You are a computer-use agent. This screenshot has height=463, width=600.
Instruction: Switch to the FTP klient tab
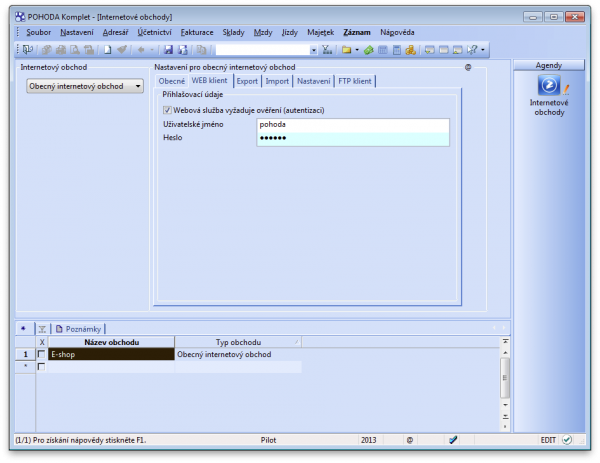[355, 81]
